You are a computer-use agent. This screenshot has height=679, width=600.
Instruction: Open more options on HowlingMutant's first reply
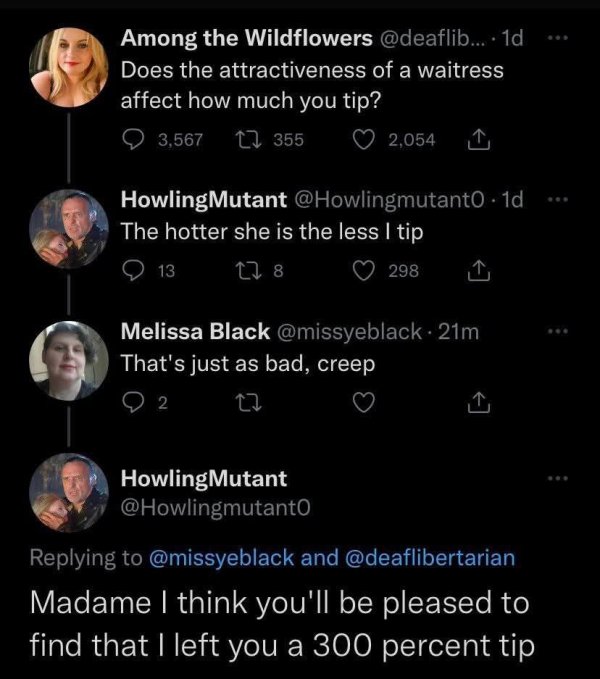561,199
